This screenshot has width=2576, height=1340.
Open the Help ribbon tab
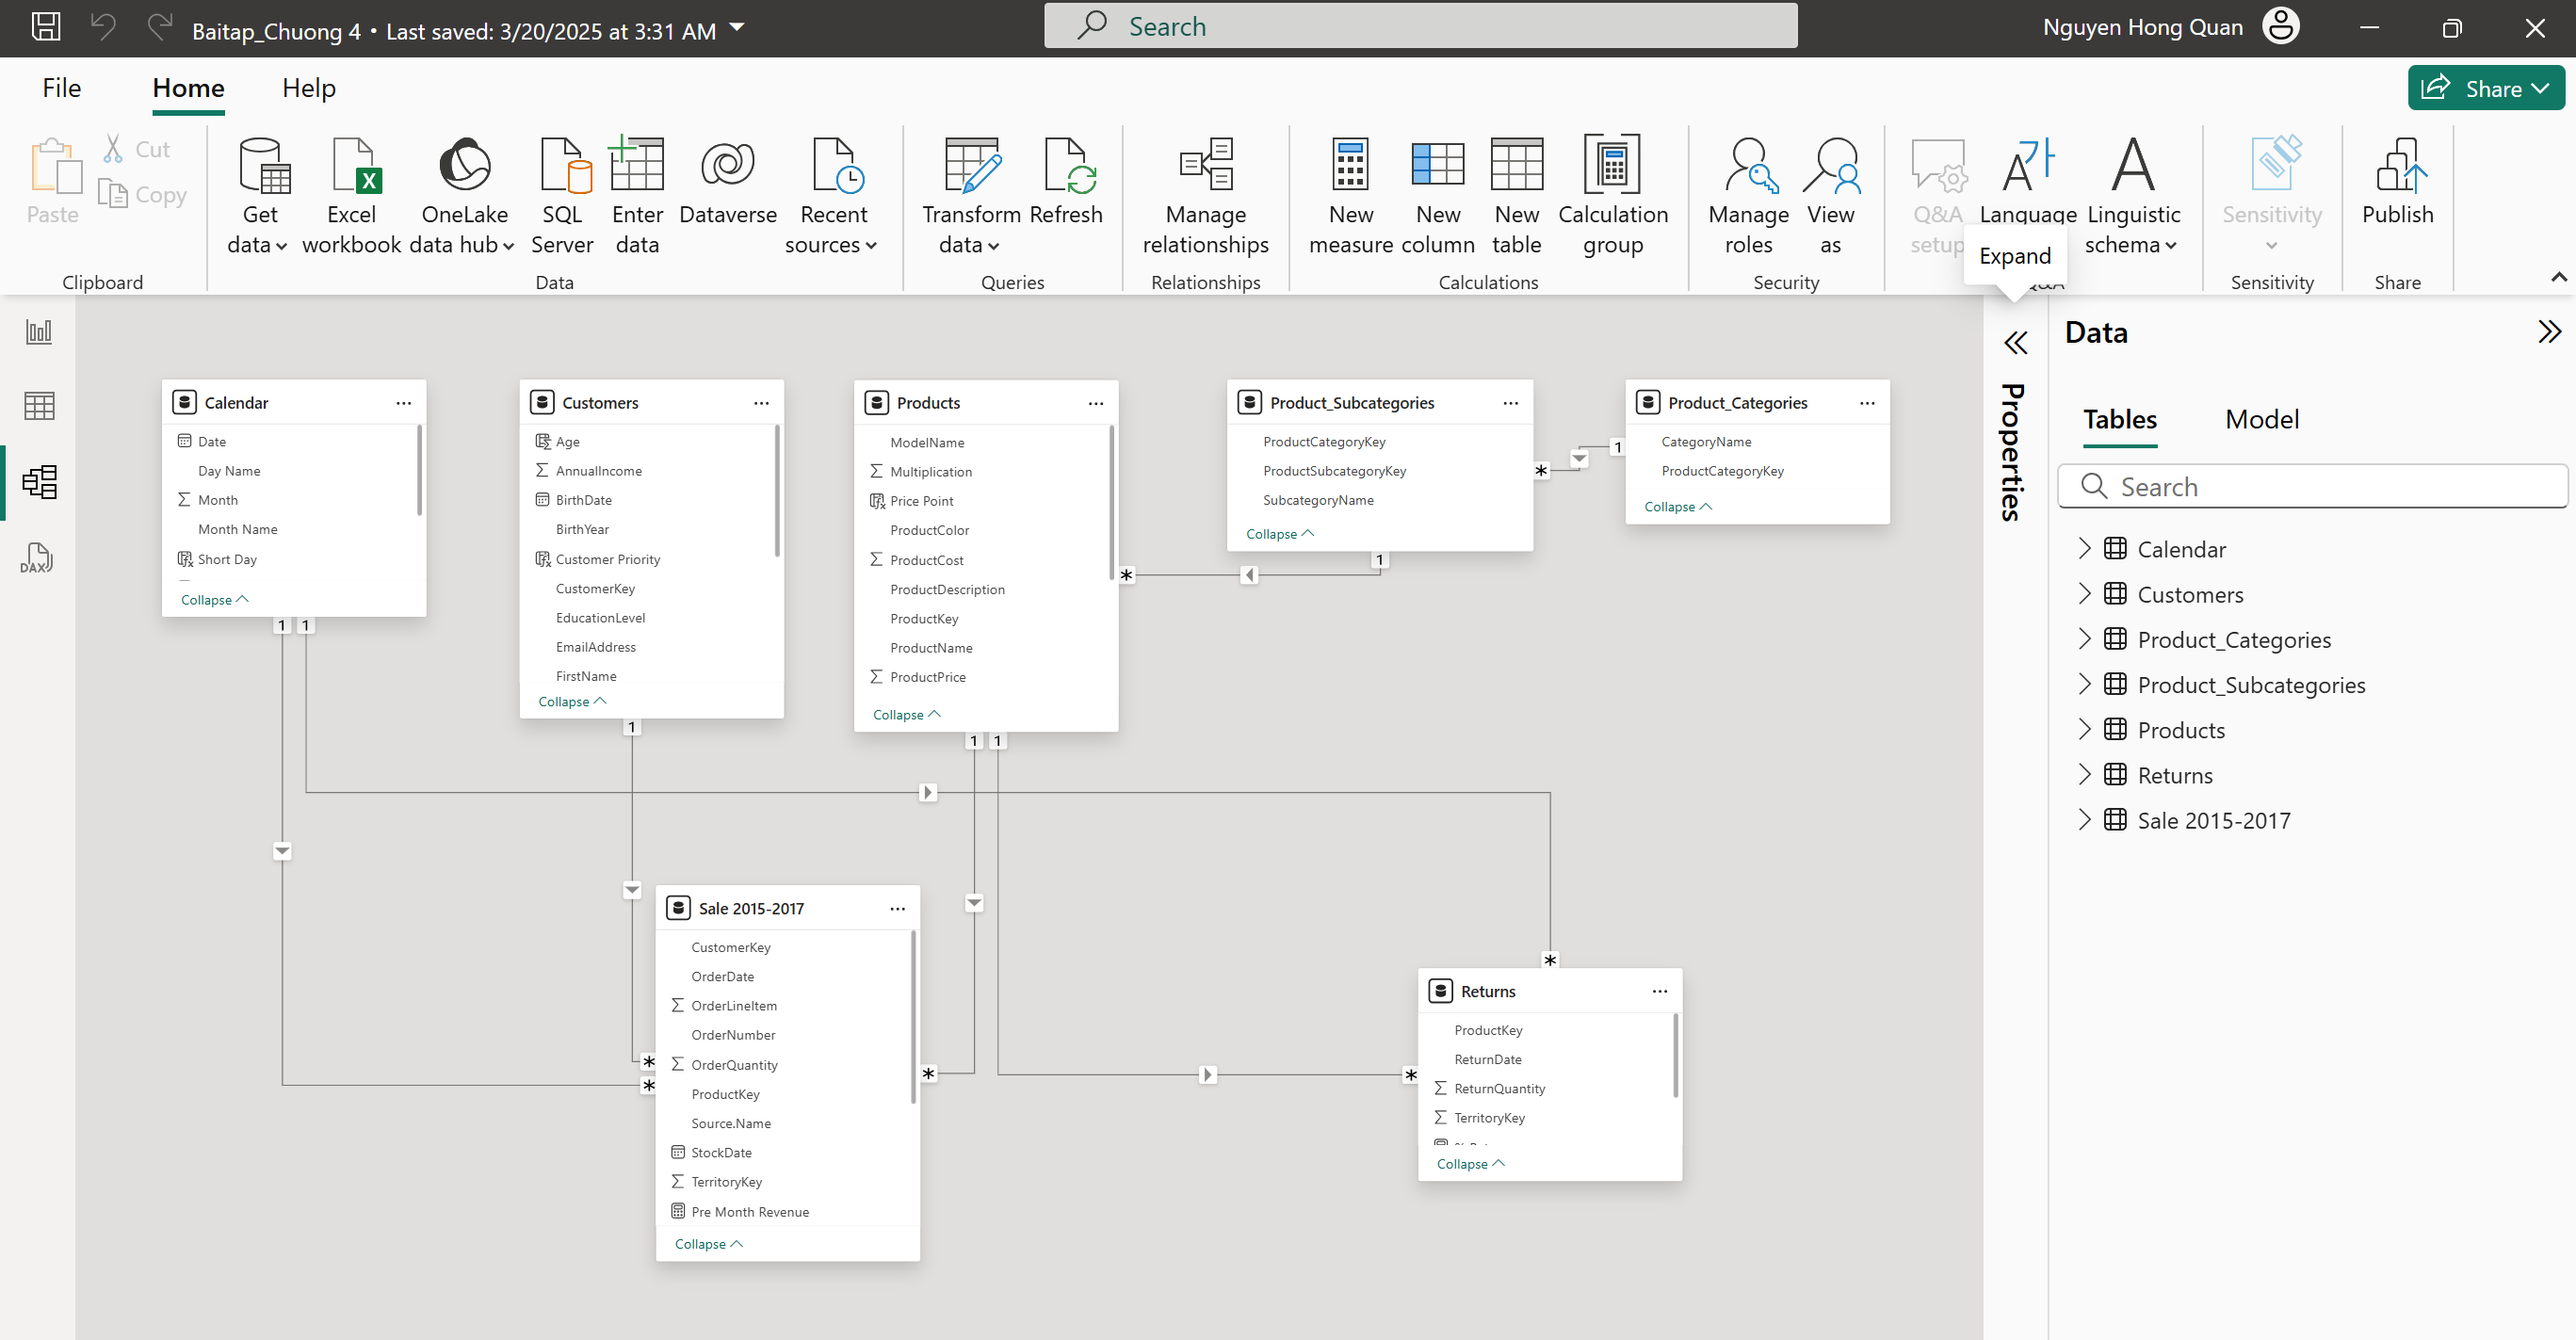pyautogui.click(x=308, y=88)
